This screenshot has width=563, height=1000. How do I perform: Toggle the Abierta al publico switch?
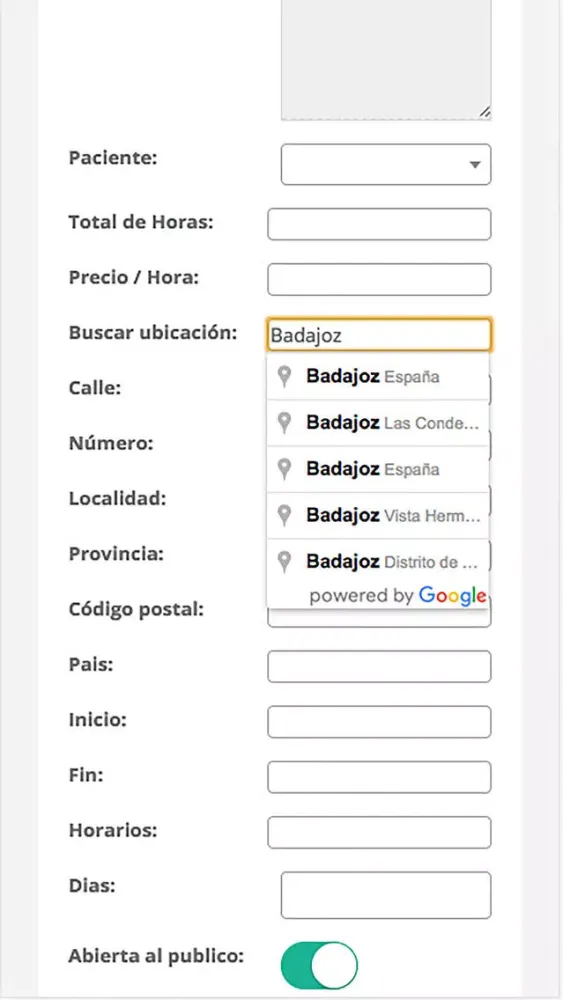[x=319, y=965]
